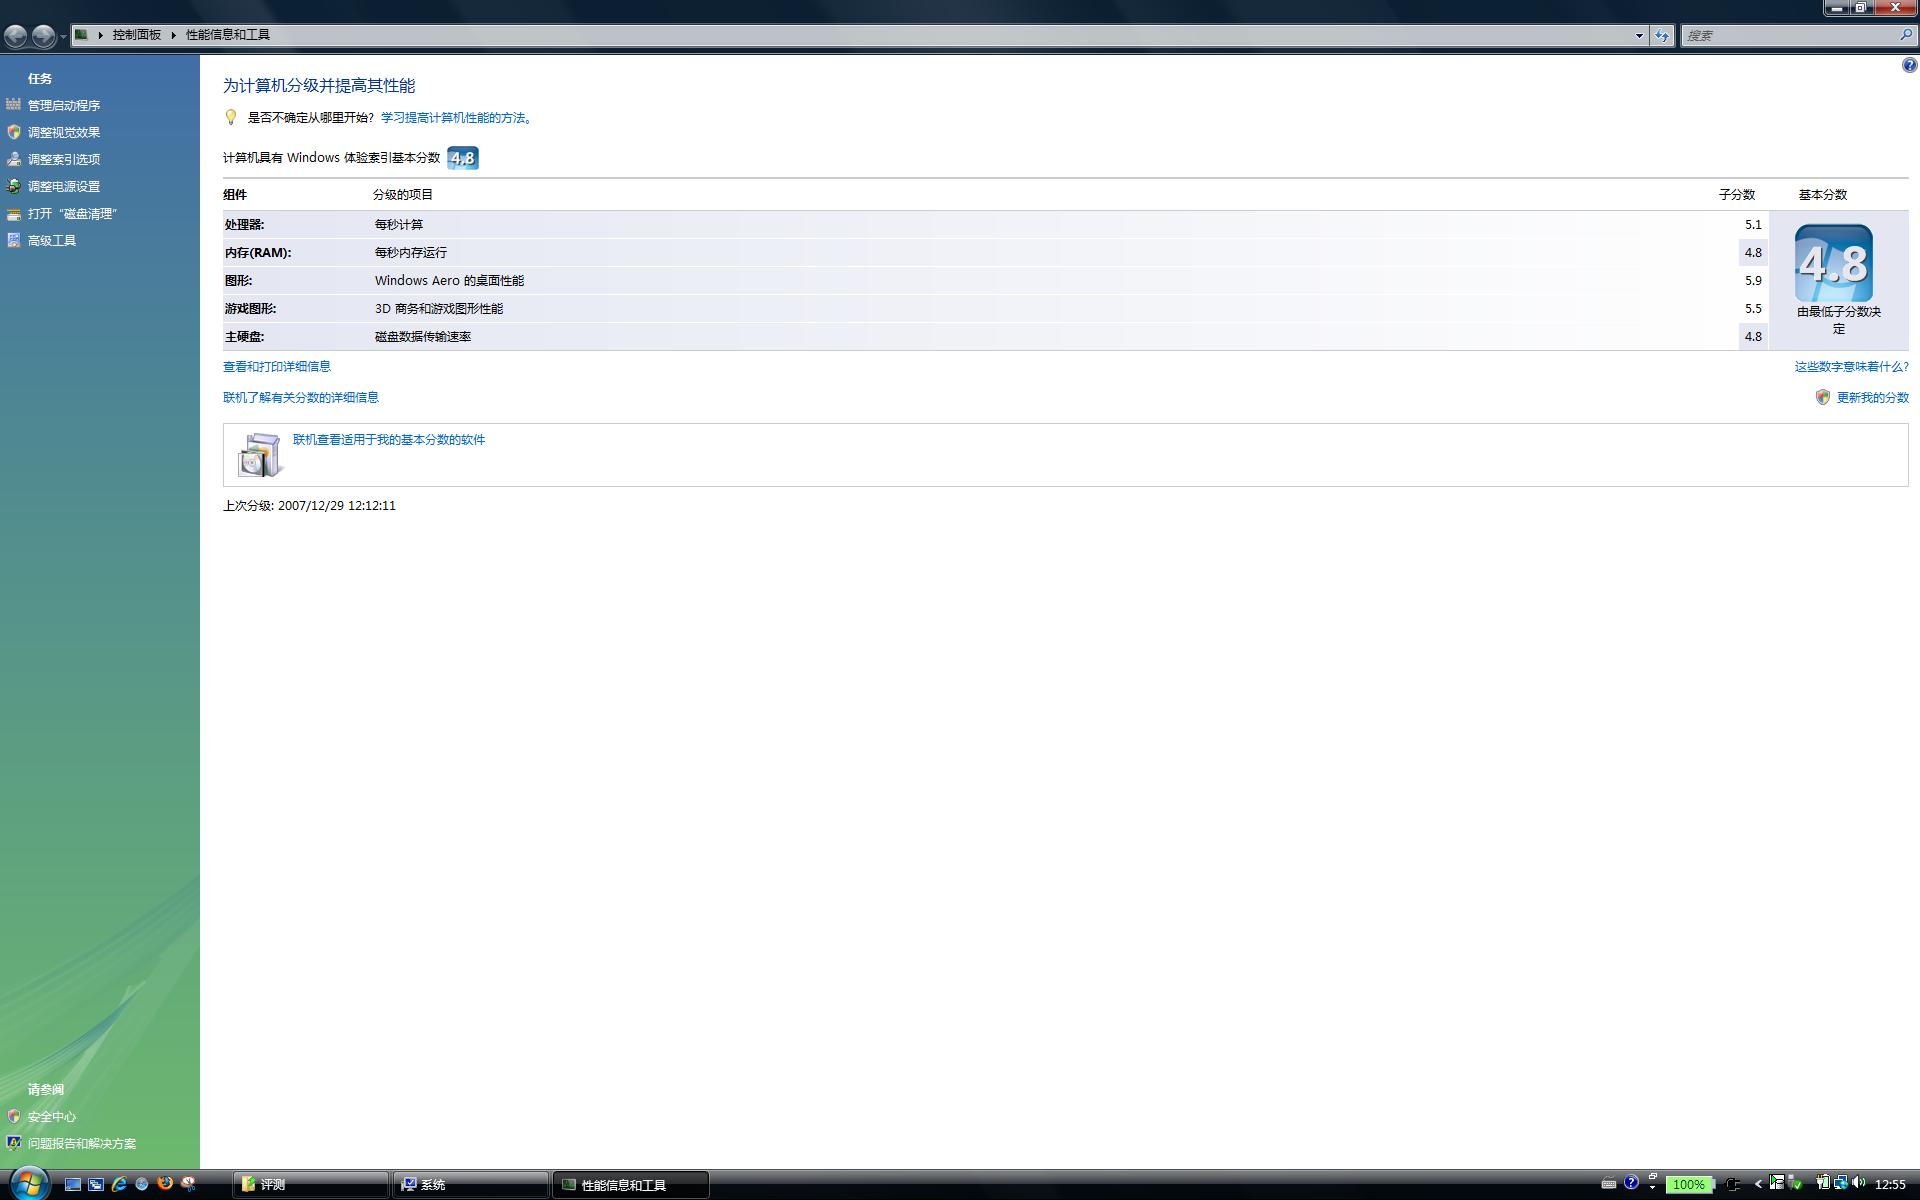Expand hidden tray icons with the chevron
Screen dimensions: 1920x1200
1757,1184
